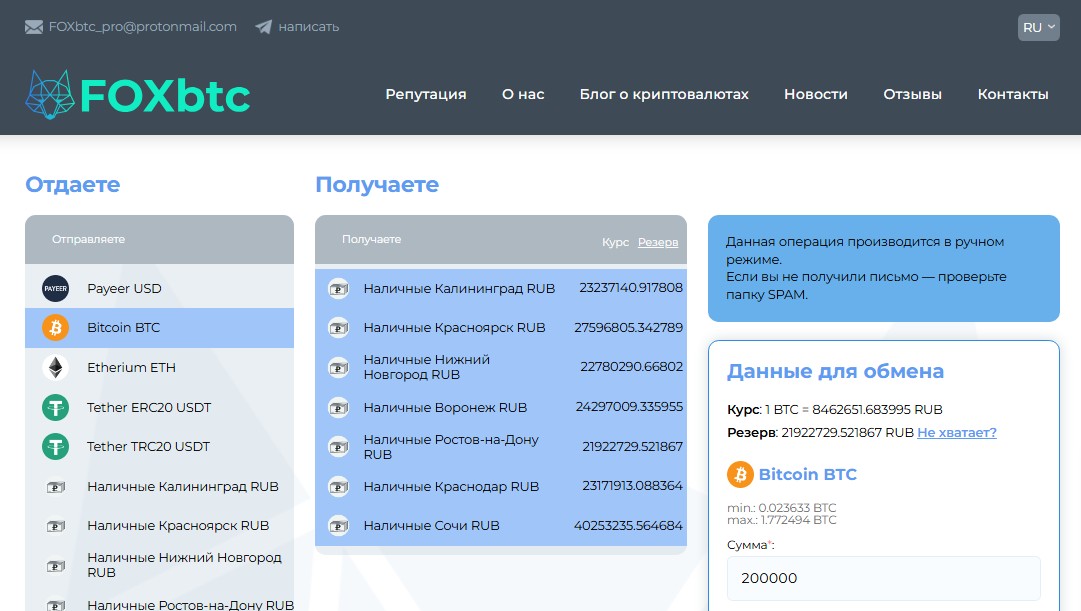
Task: Click the Не хватает? link
Action: 957,432
